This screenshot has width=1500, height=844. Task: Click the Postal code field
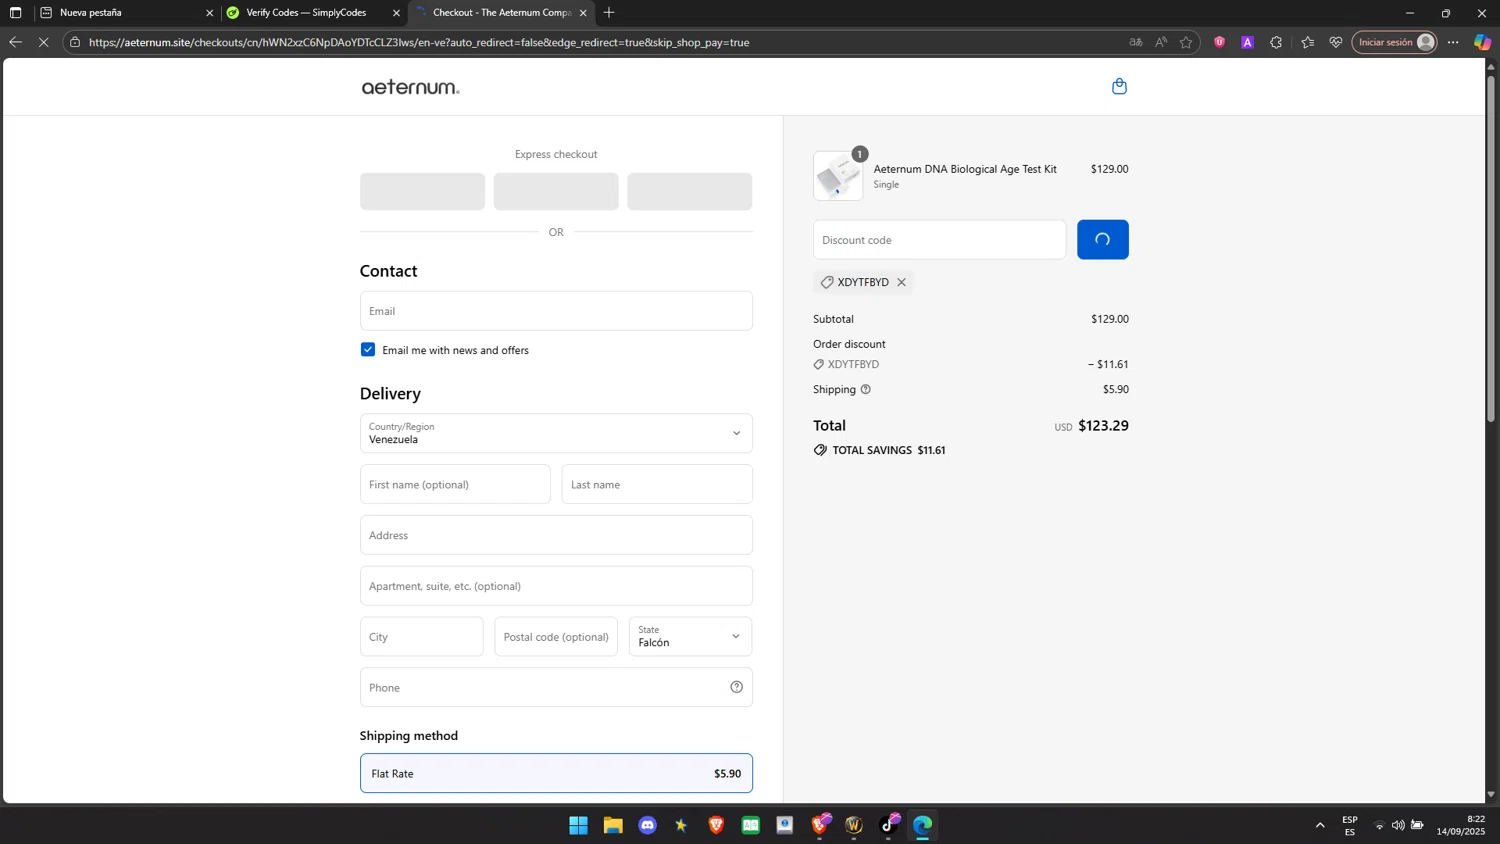[556, 636]
